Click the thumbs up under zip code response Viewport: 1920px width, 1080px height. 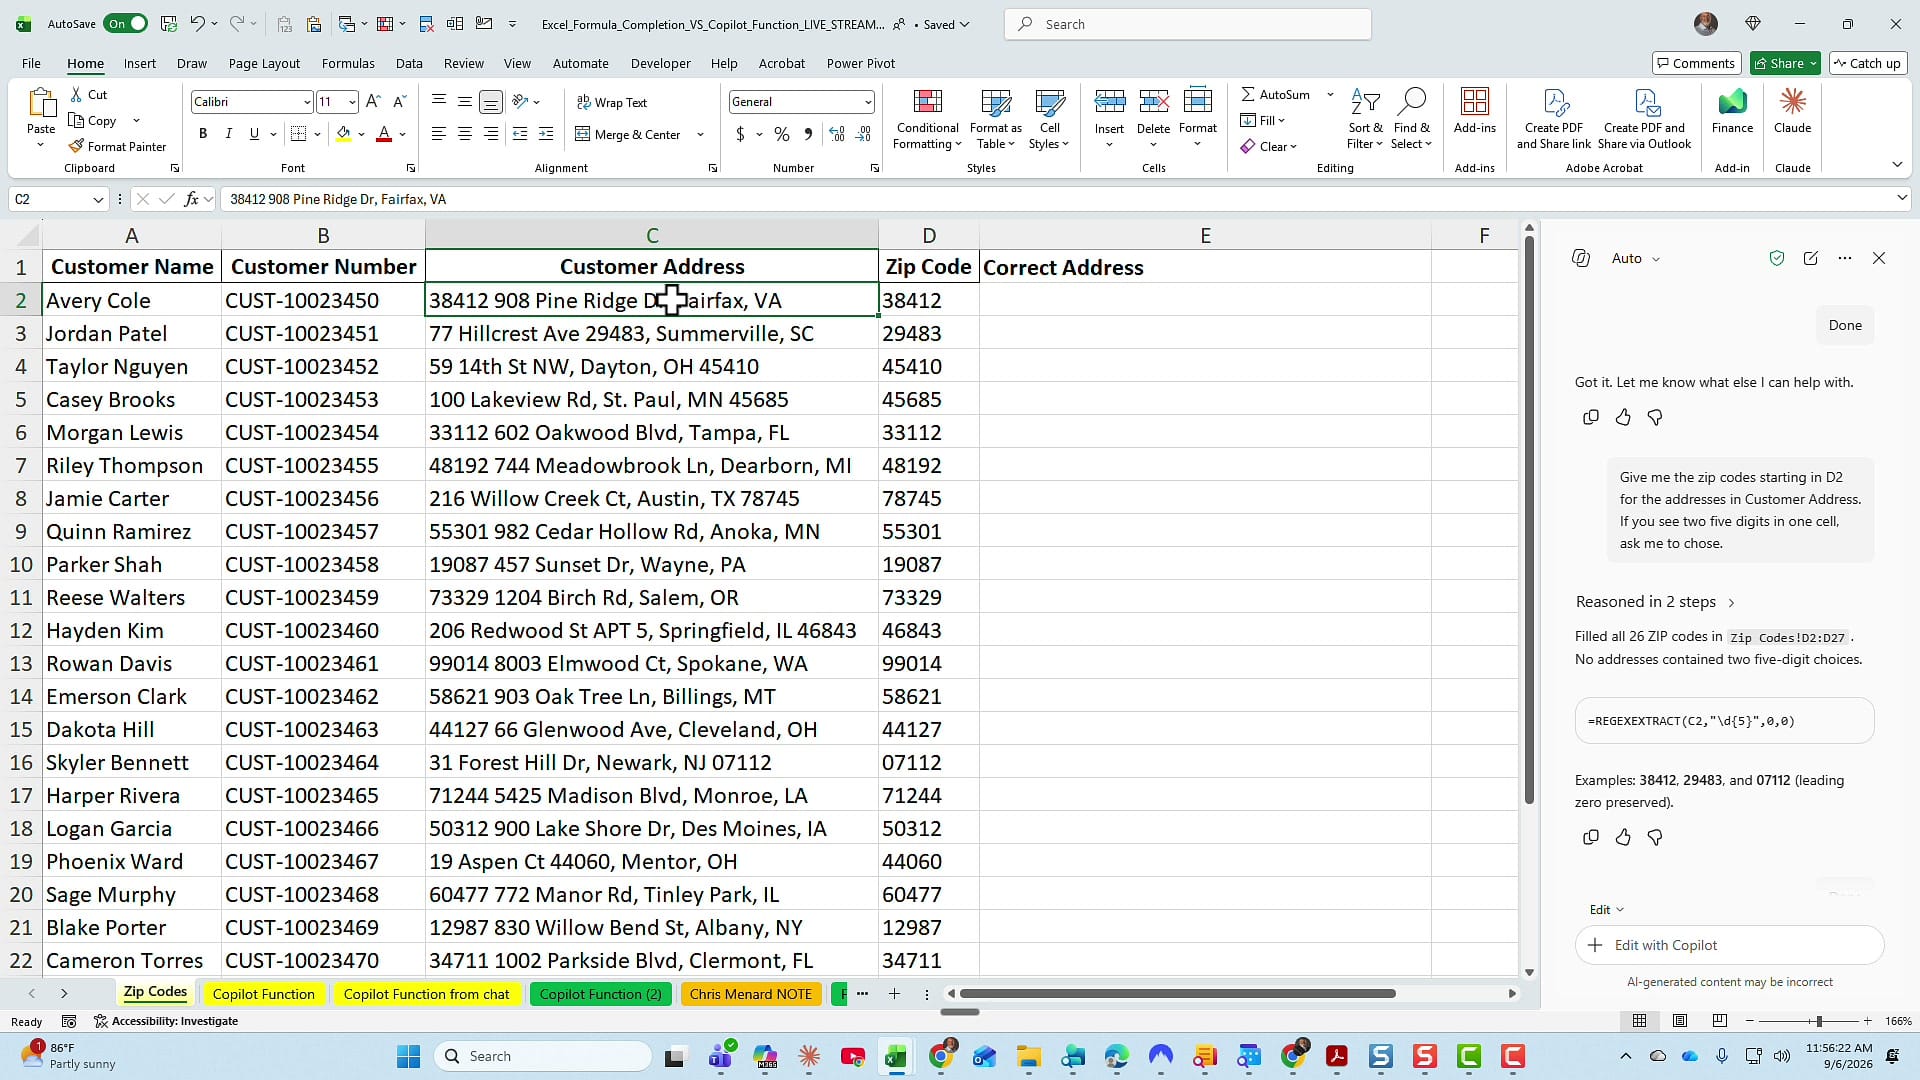coord(1623,837)
